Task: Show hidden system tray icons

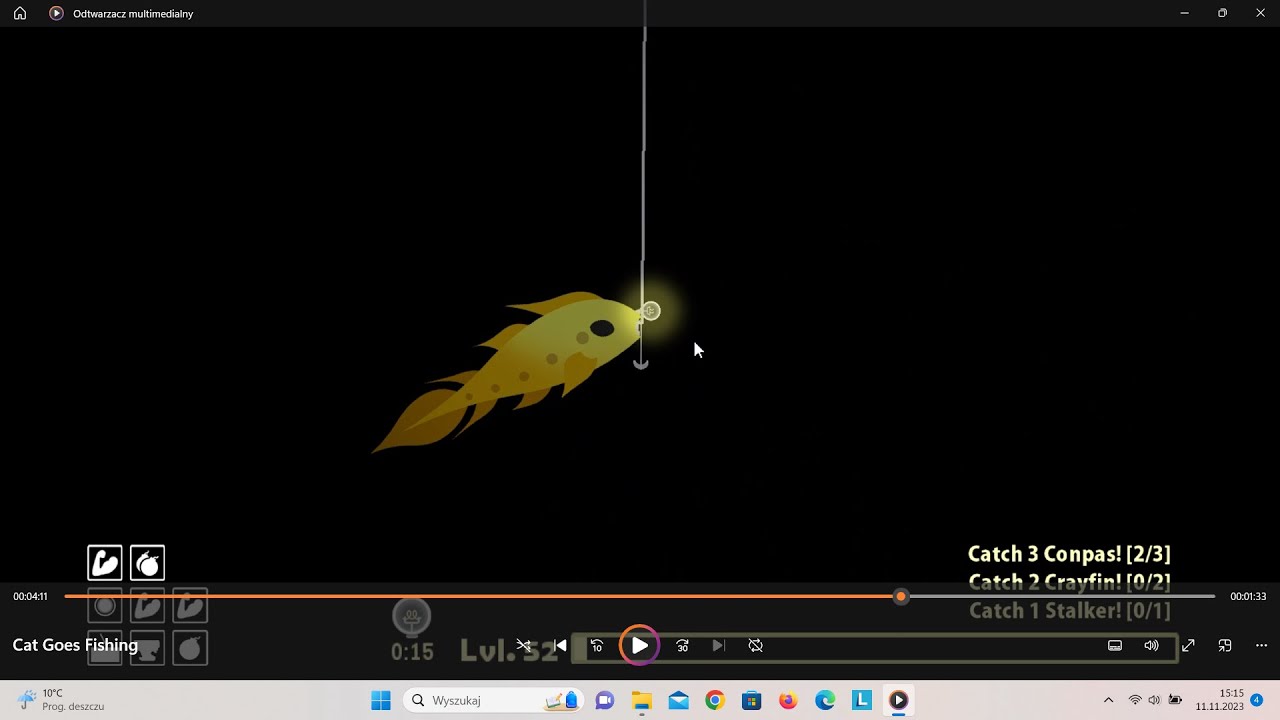Action: coord(1108,700)
